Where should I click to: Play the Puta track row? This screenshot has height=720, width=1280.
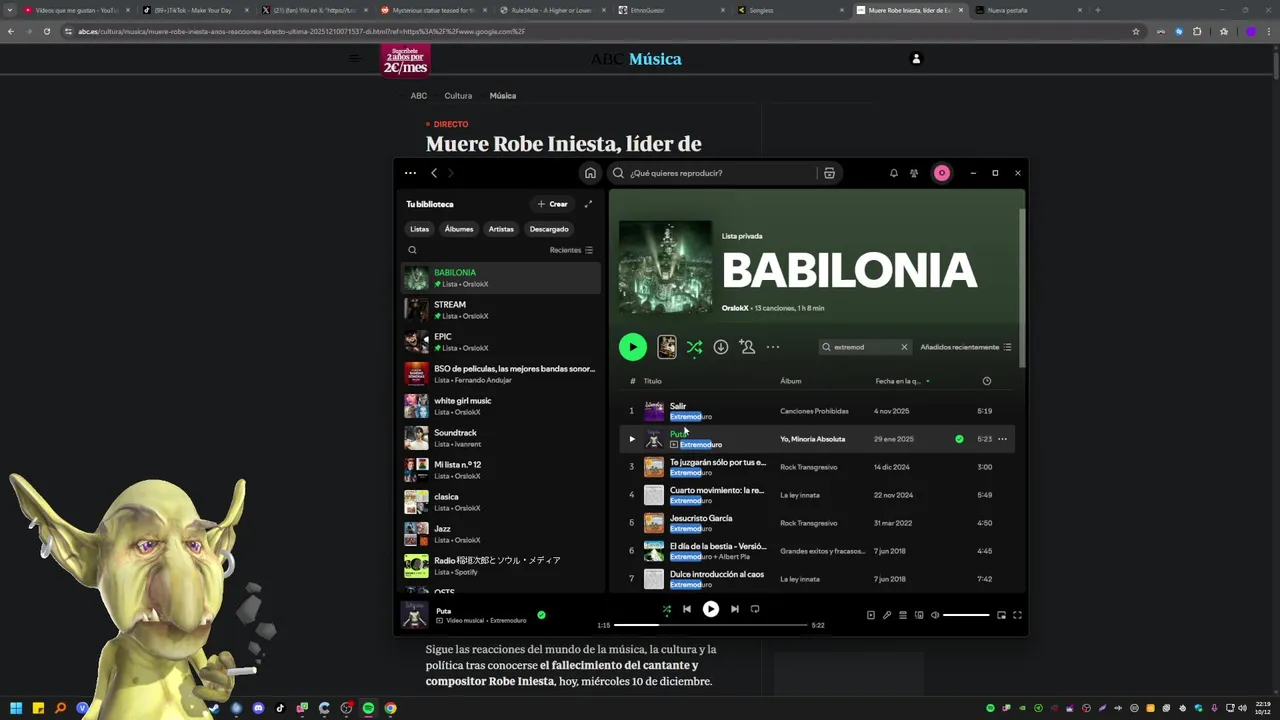point(631,439)
